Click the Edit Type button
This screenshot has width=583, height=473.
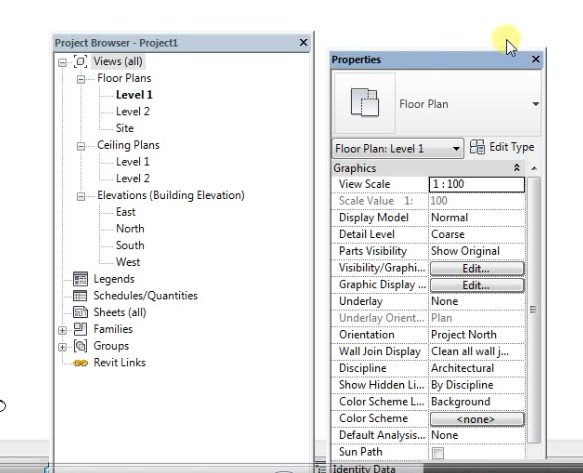click(x=502, y=147)
